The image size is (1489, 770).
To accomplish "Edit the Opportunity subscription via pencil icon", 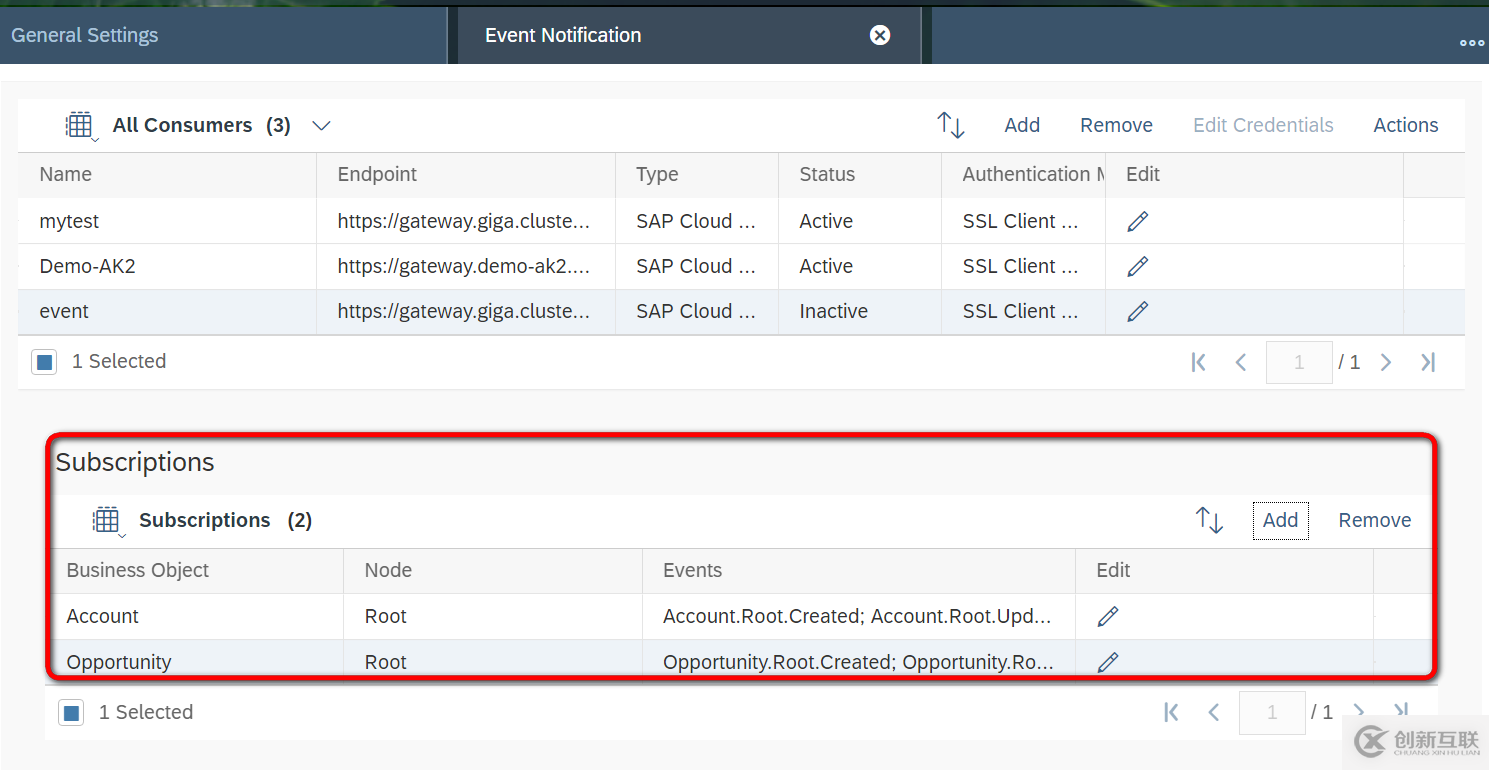I will pyautogui.click(x=1107, y=661).
